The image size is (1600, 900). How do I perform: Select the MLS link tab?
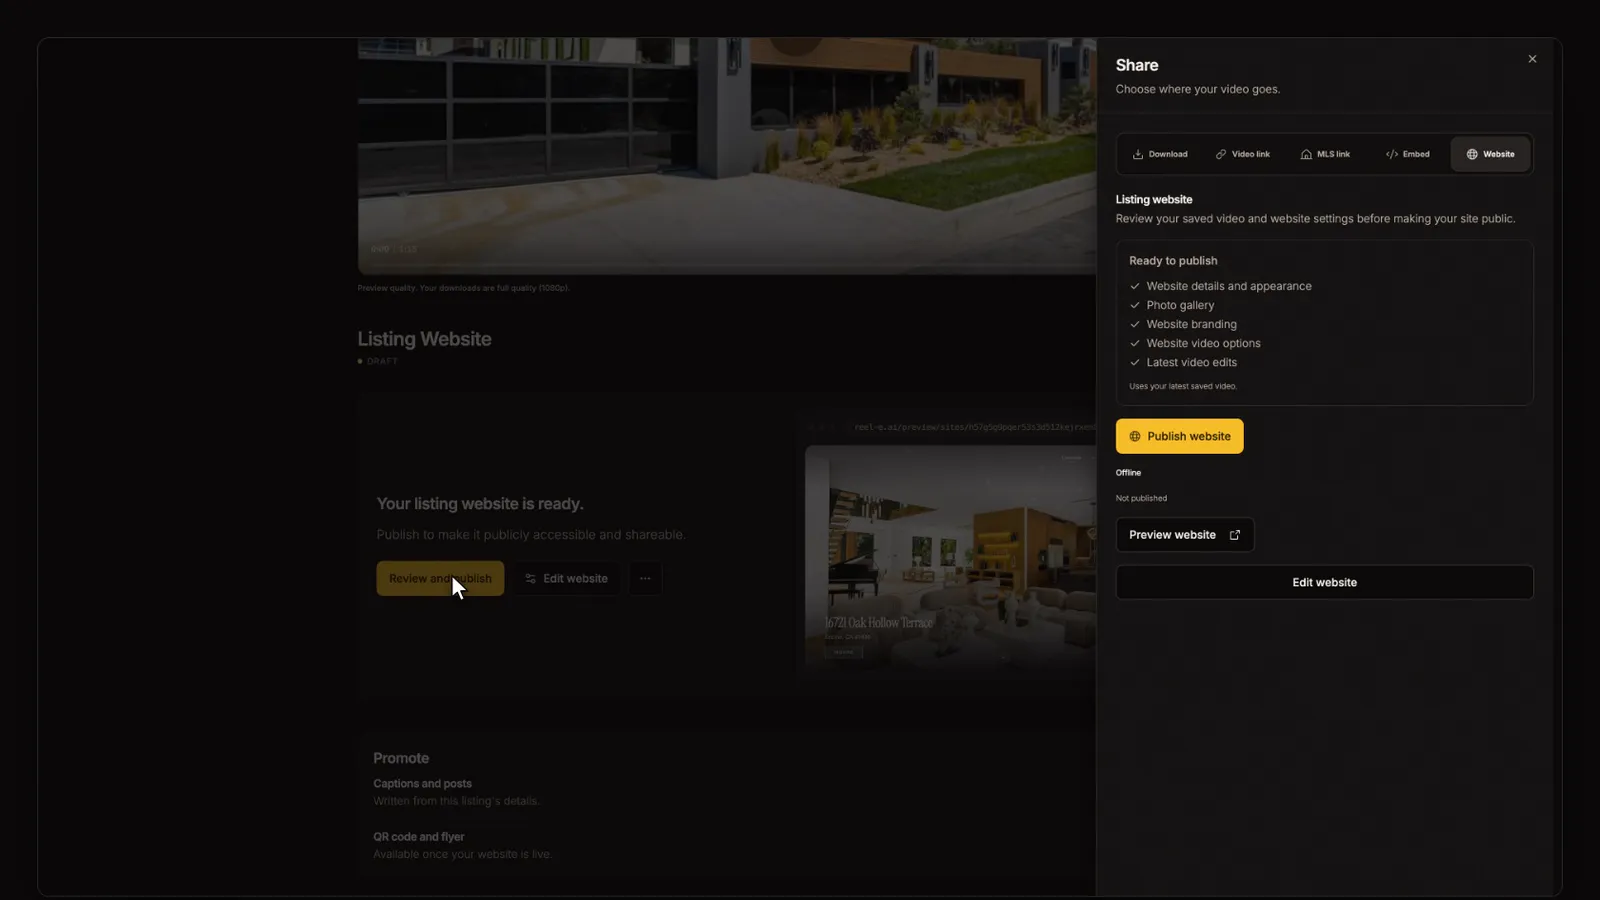pyautogui.click(x=1325, y=154)
